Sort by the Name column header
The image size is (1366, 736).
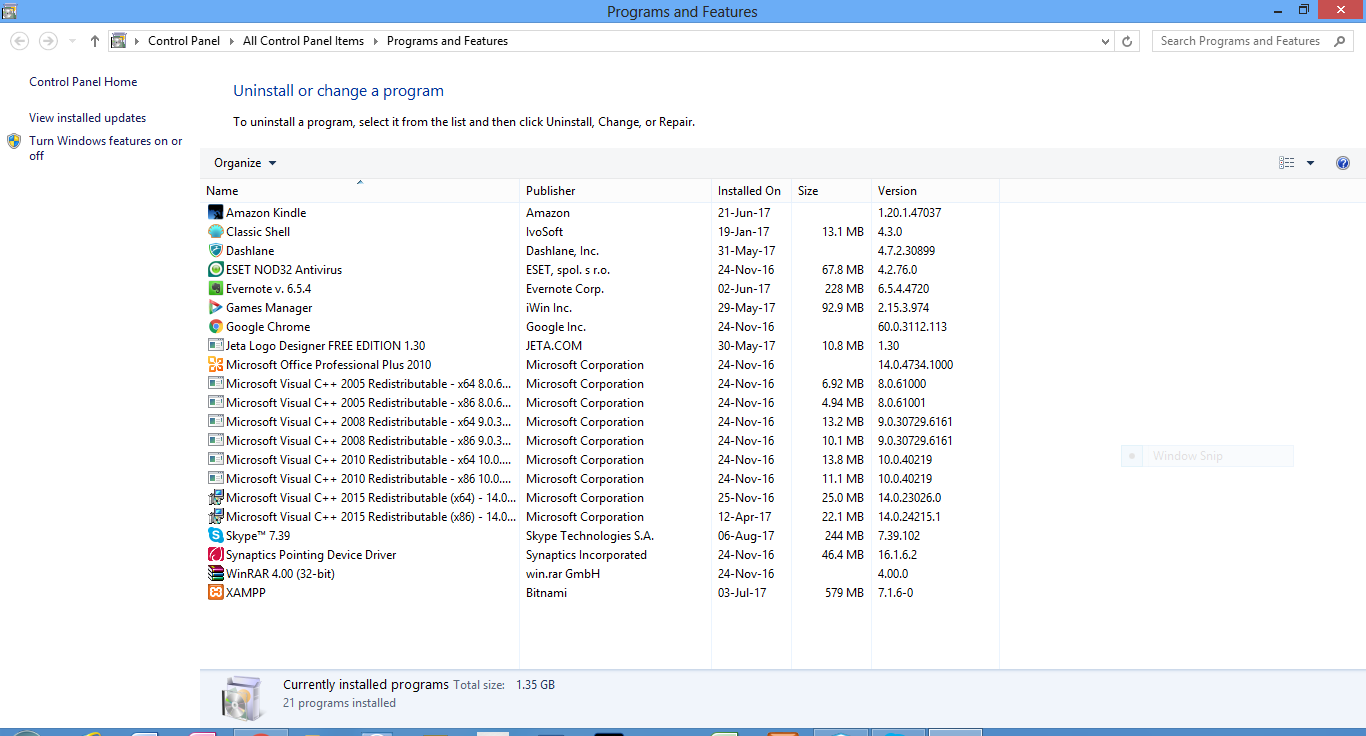(x=360, y=190)
